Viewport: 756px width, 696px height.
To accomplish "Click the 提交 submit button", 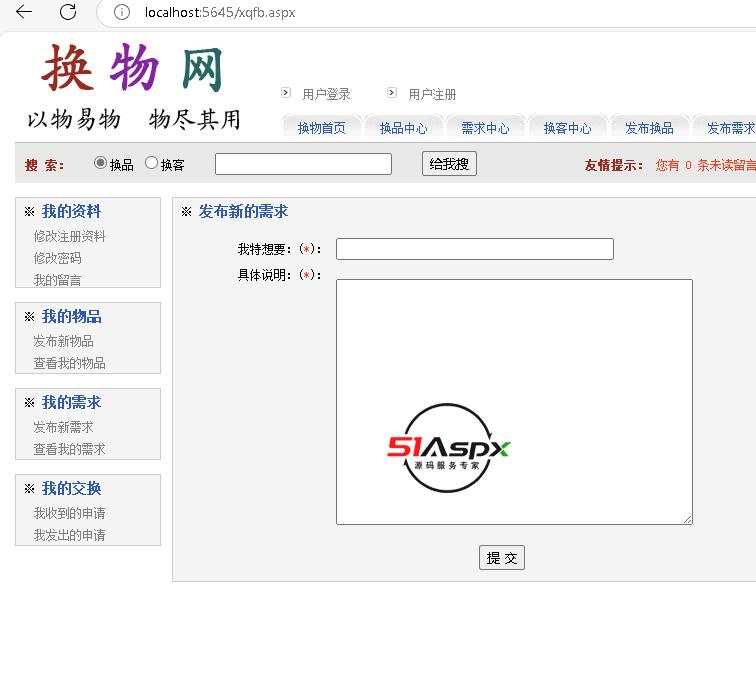I will point(502,558).
